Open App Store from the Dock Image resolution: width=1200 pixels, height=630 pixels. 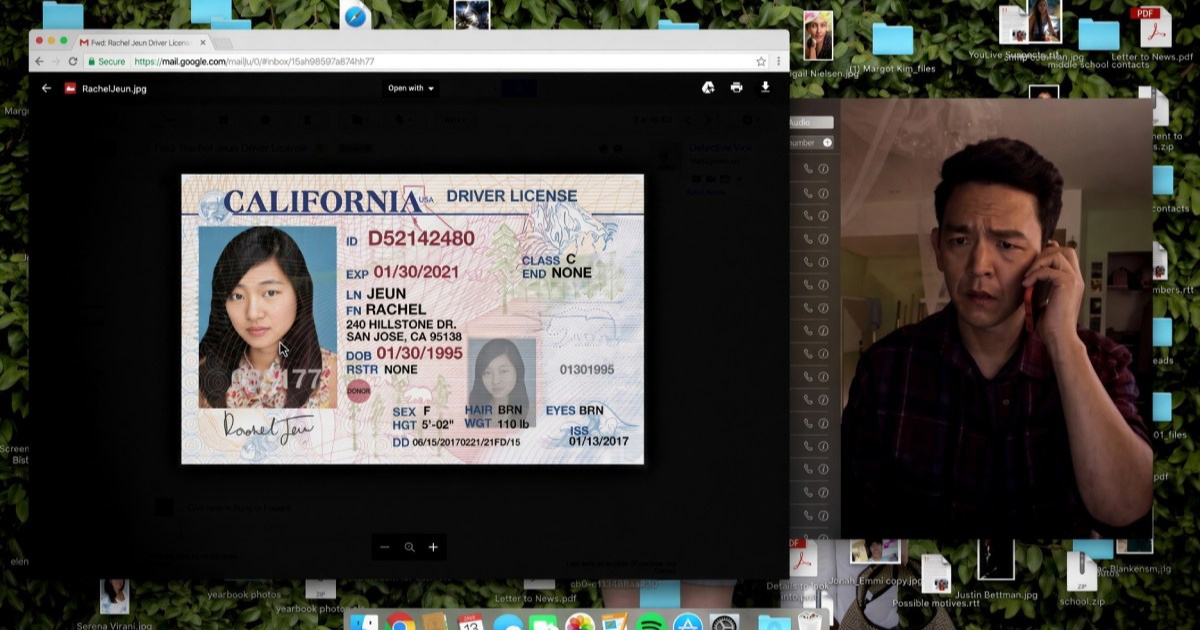tap(687, 623)
